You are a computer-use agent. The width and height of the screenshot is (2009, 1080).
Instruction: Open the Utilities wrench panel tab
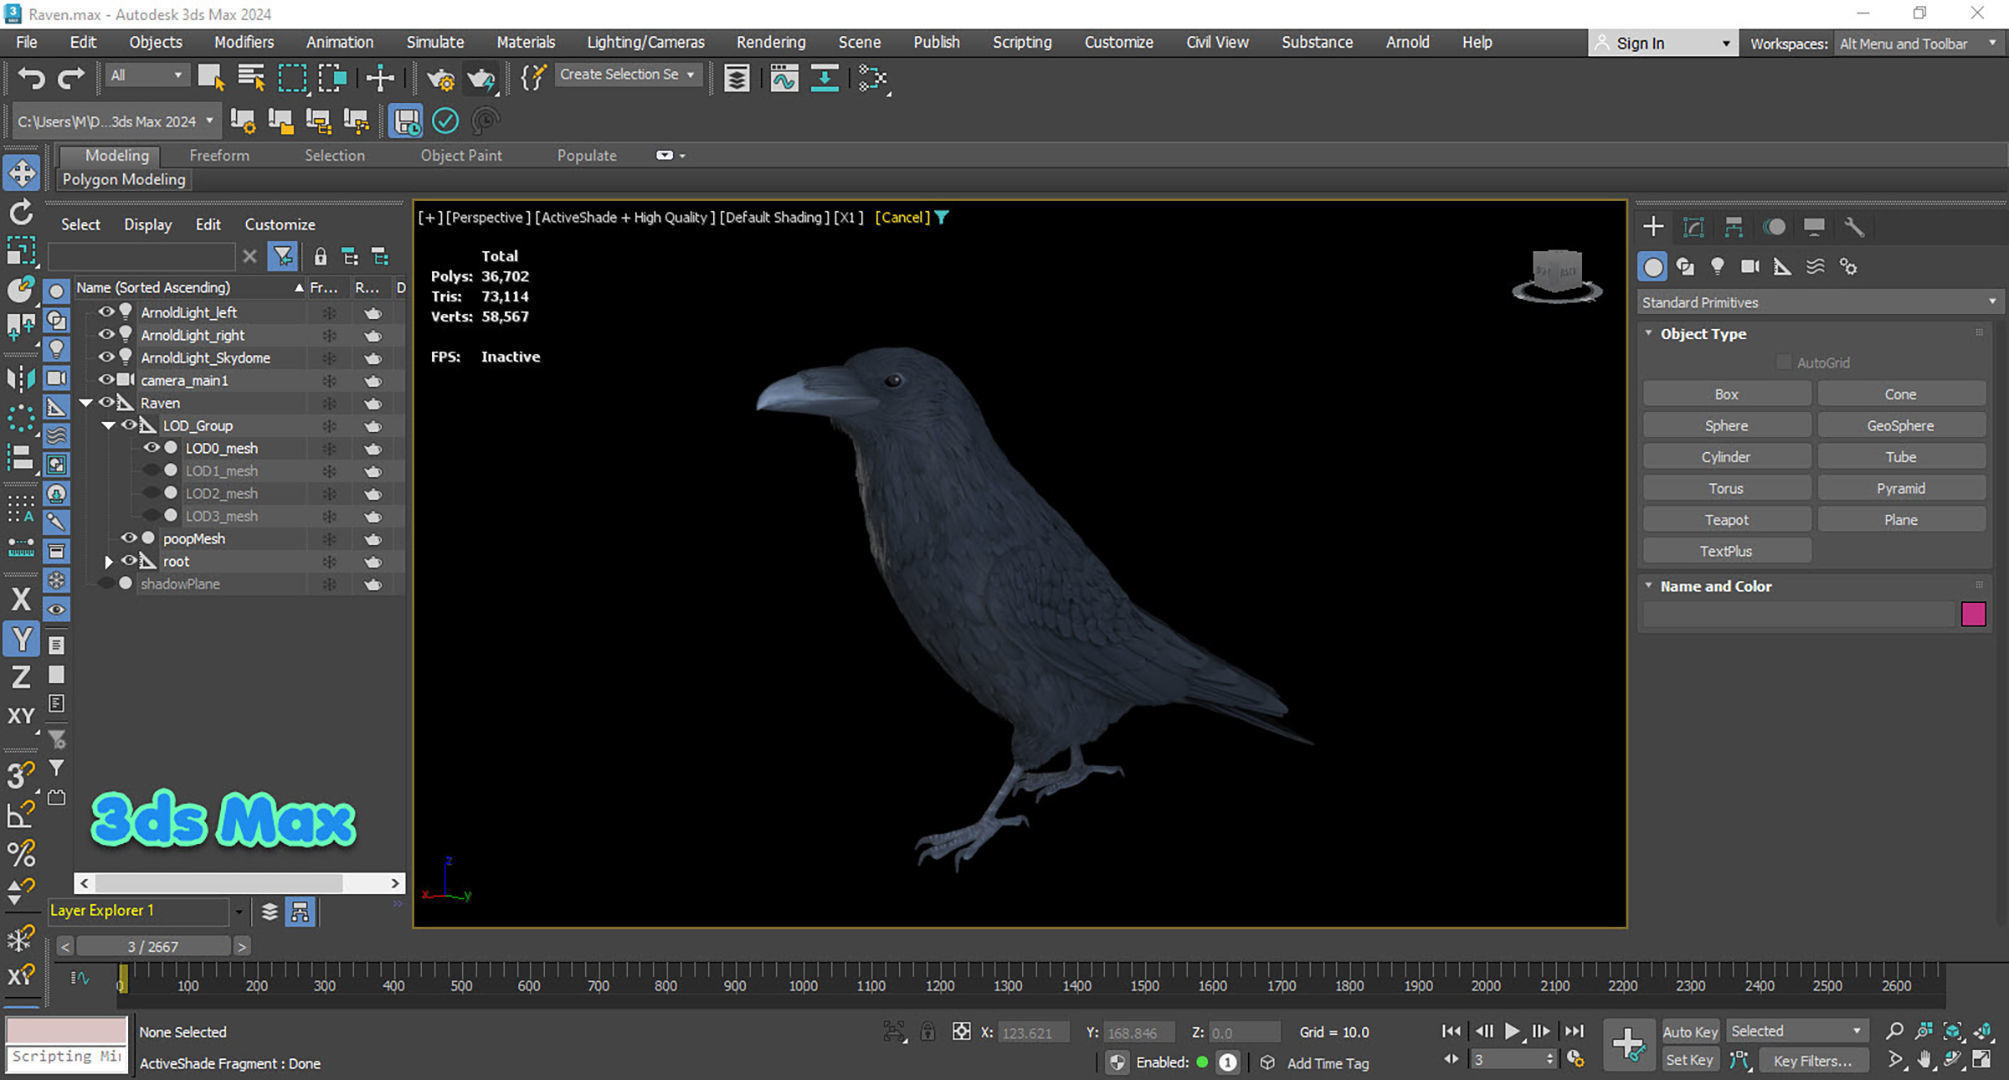(1854, 227)
